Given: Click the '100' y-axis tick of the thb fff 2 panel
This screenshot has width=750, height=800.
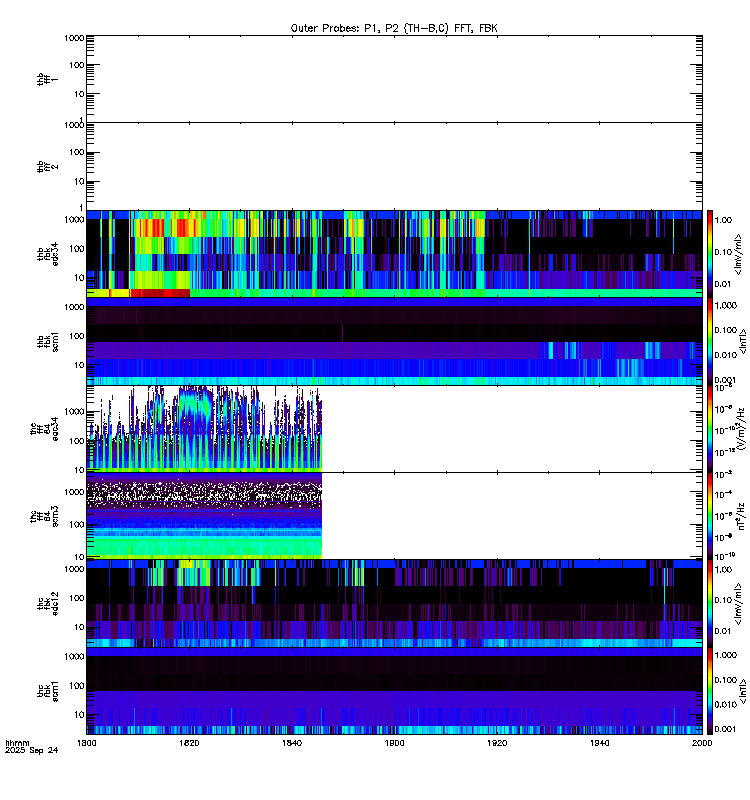Looking at the screenshot, I should tap(77, 152).
